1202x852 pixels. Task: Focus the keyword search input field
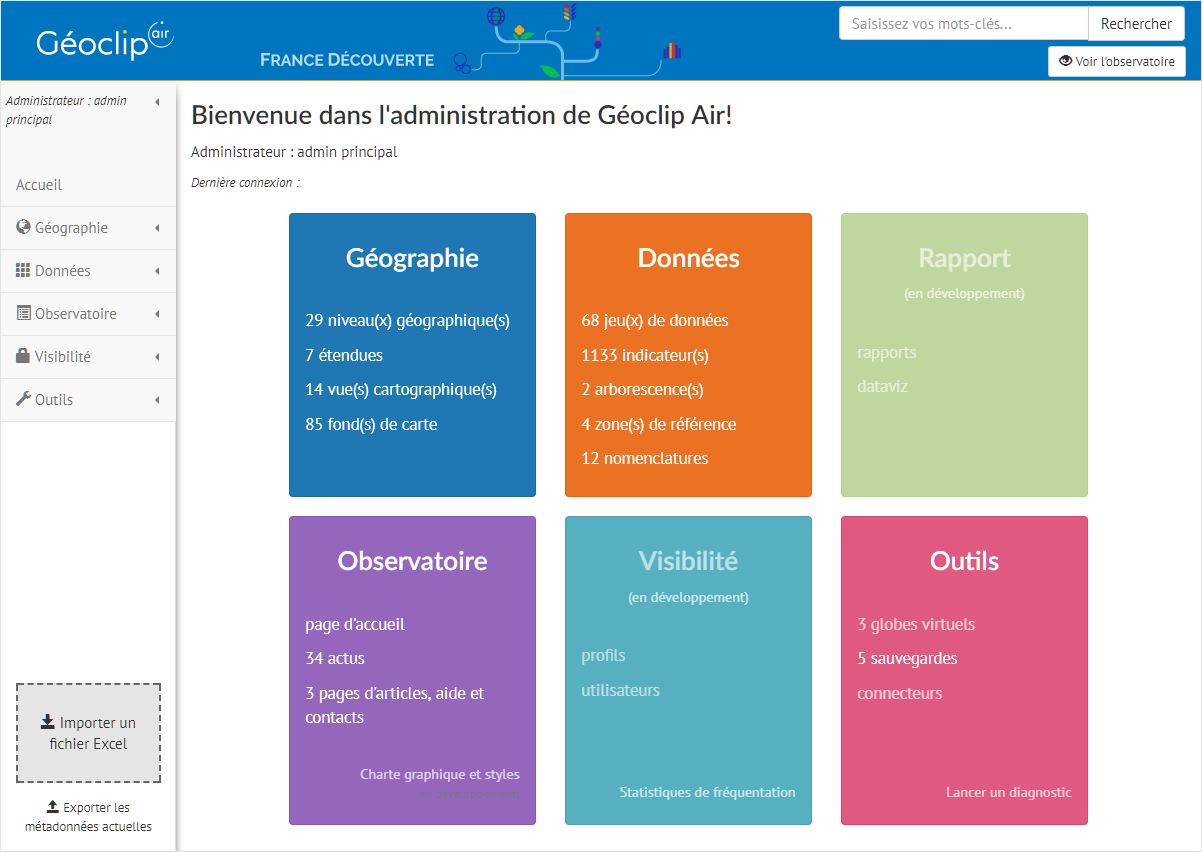(x=963, y=24)
